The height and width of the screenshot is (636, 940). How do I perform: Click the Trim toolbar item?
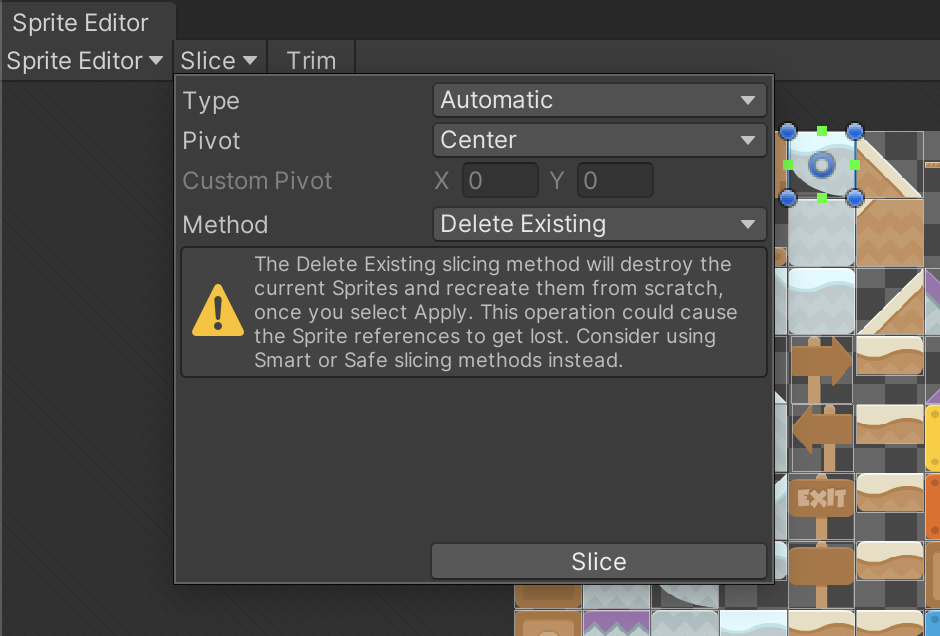pyautogui.click(x=311, y=61)
